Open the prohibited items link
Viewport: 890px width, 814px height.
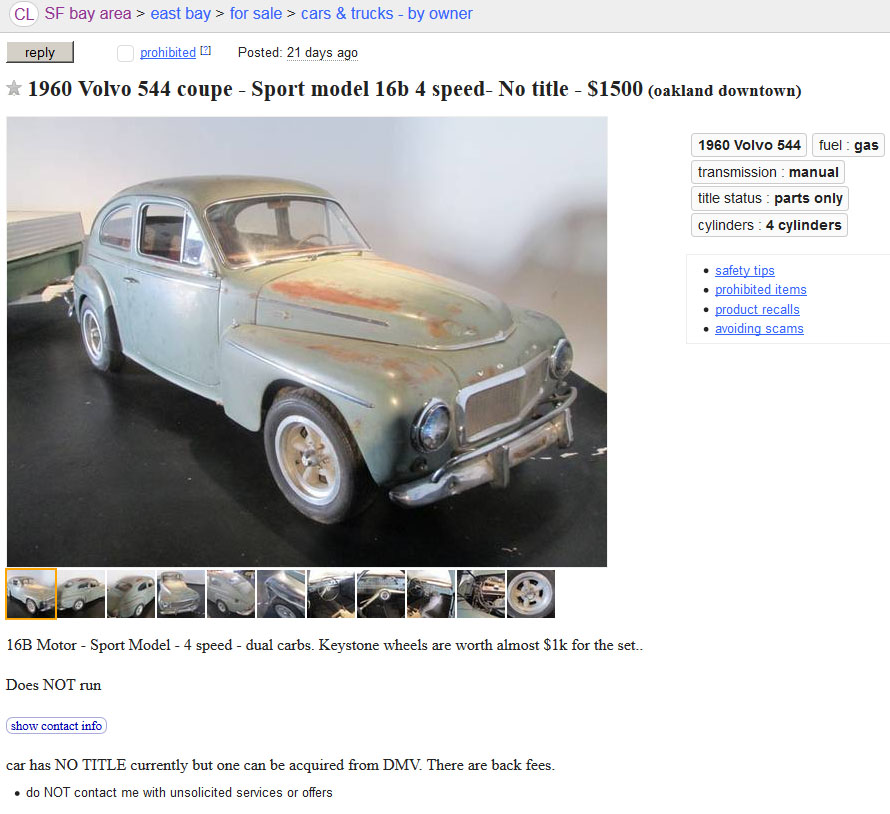click(761, 289)
